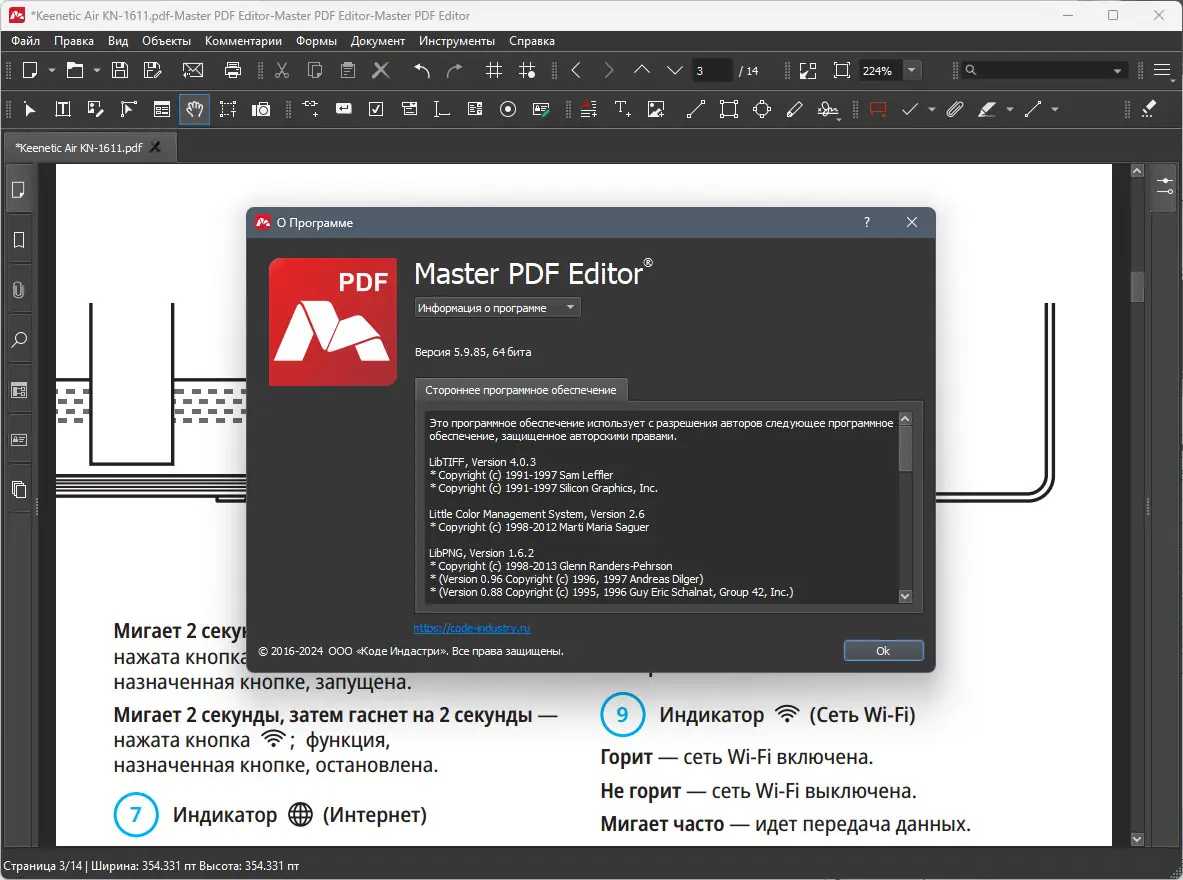Viewport: 1183px width, 880px height.
Task: Delete the selection with the X icon
Action: coord(381,70)
